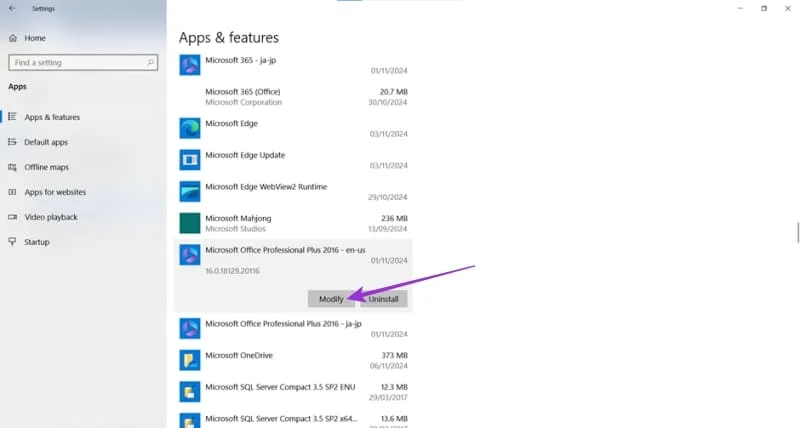800x428 pixels.
Task: Select SQL Server Compact 3.5 SP2 ENU entry
Action: (293, 392)
